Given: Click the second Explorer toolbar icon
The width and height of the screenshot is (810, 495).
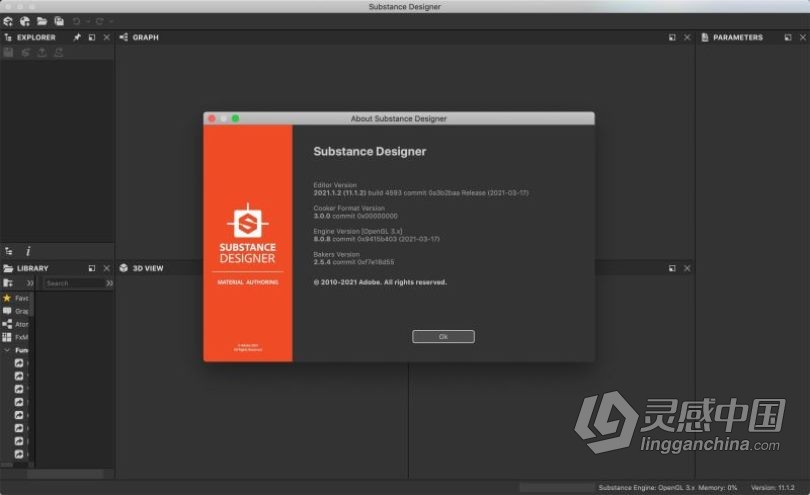Looking at the screenshot, I should tap(25, 52).
